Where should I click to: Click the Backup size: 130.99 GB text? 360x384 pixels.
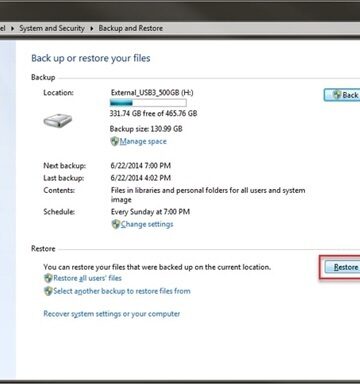[x=146, y=129]
